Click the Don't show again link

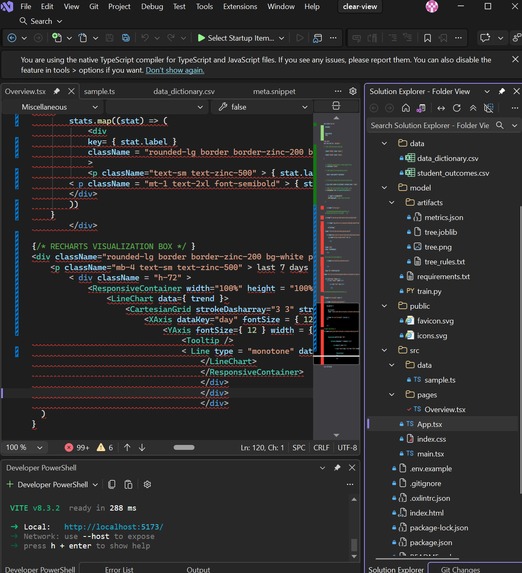175,70
